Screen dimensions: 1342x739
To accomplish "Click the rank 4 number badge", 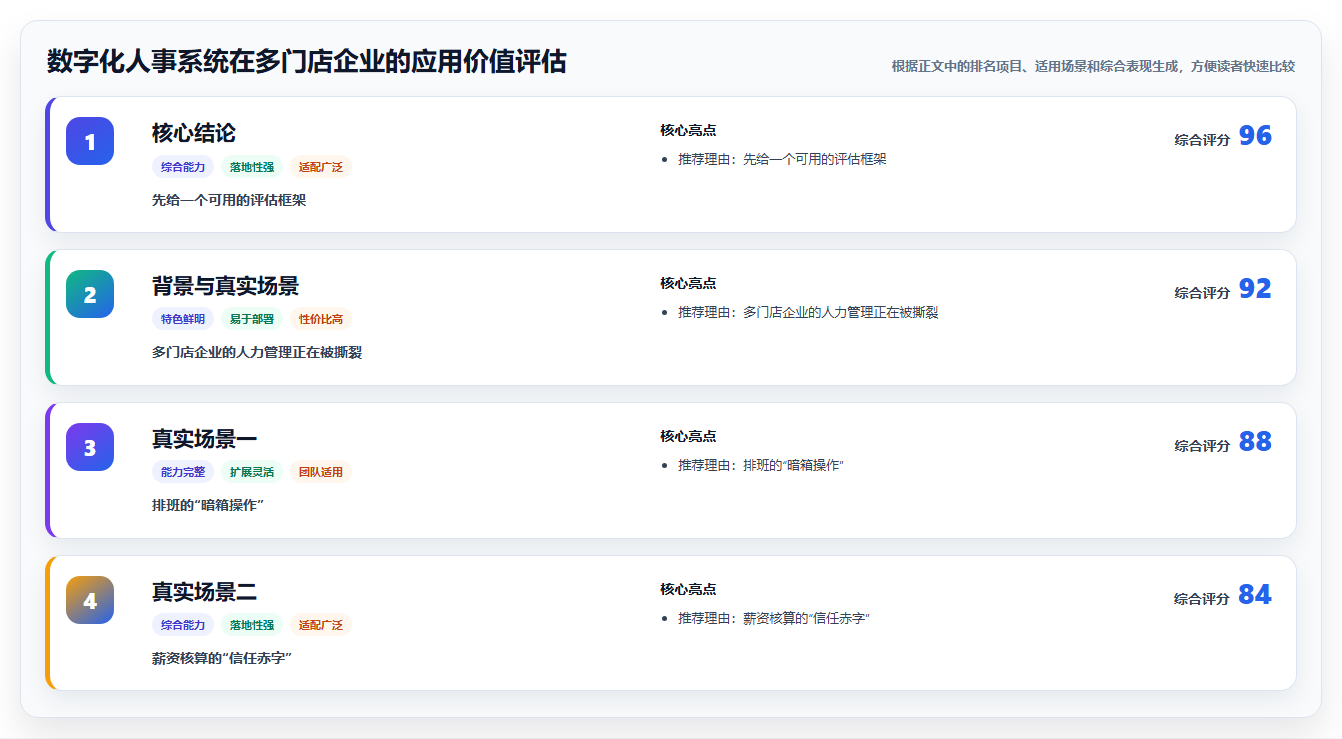I will tap(90, 600).
